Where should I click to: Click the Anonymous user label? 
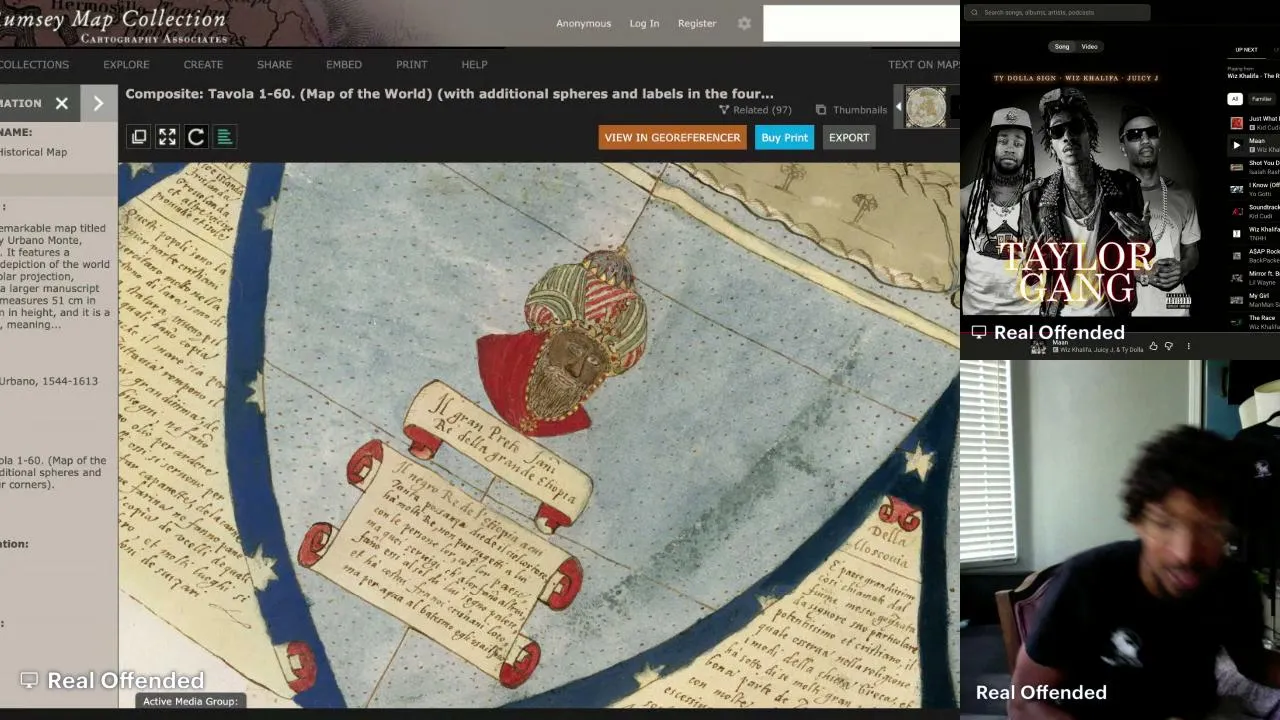click(x=583, y=23)
